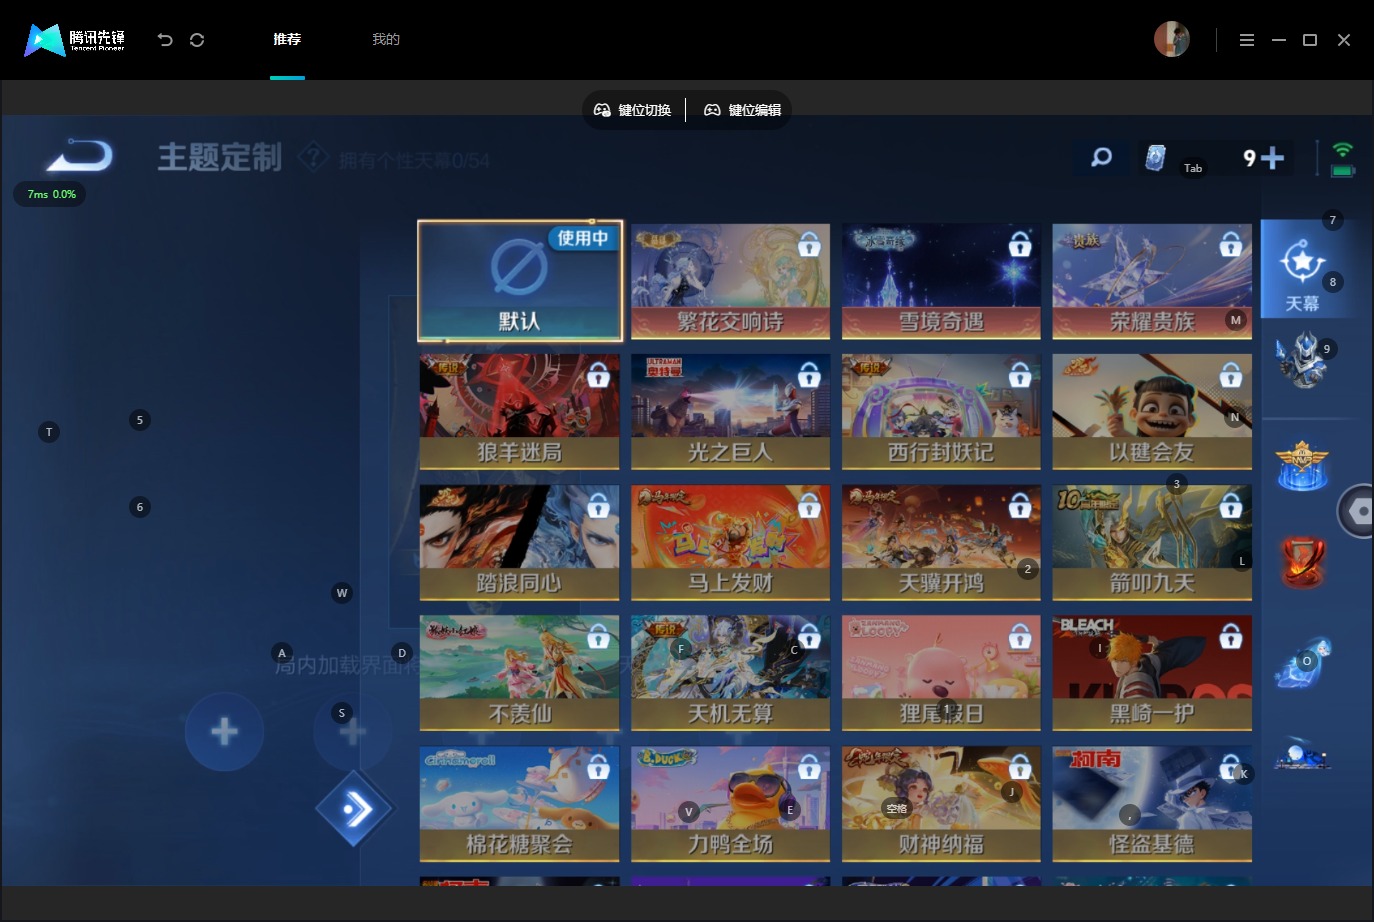
Task: Open the magnifier search icon
Action: pos(1101,157)
